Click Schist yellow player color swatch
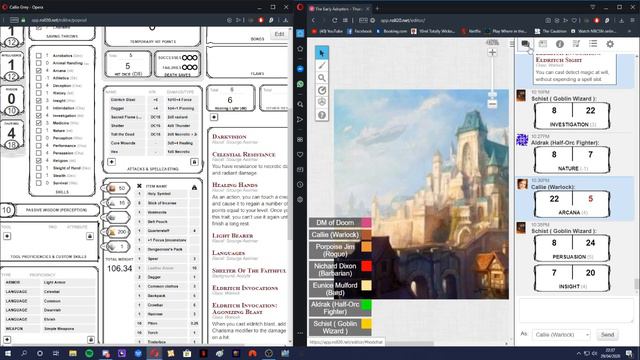This screenshot has height=360, width=640. tap(366, 324)
